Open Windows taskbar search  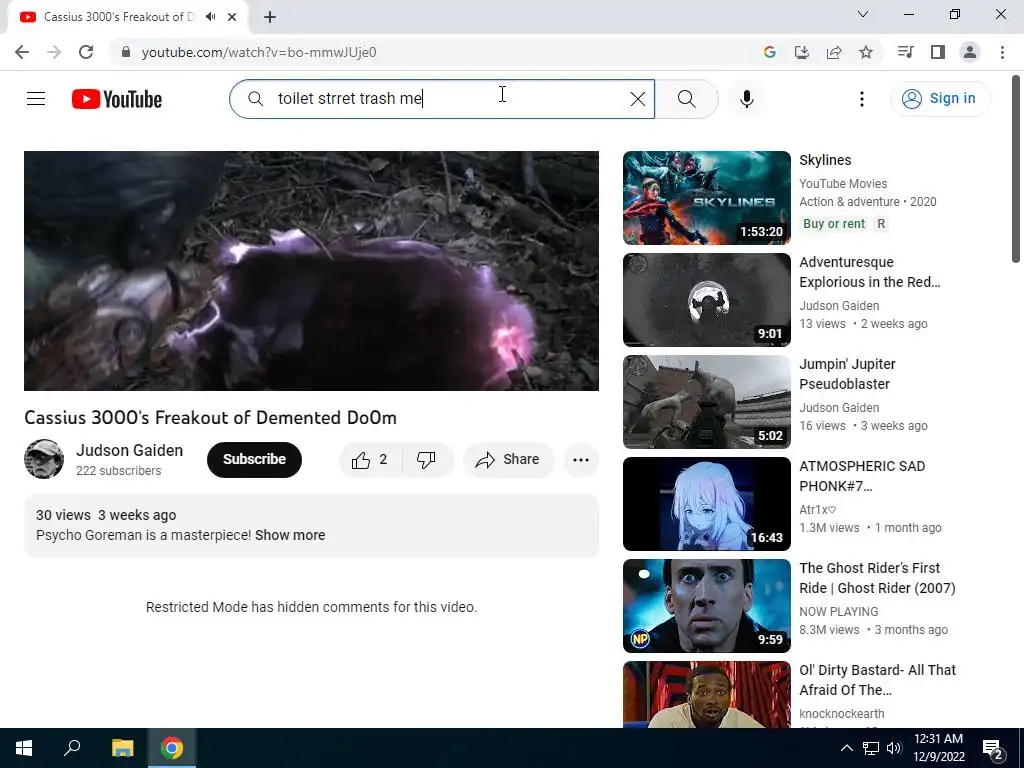tap(72, 748)
